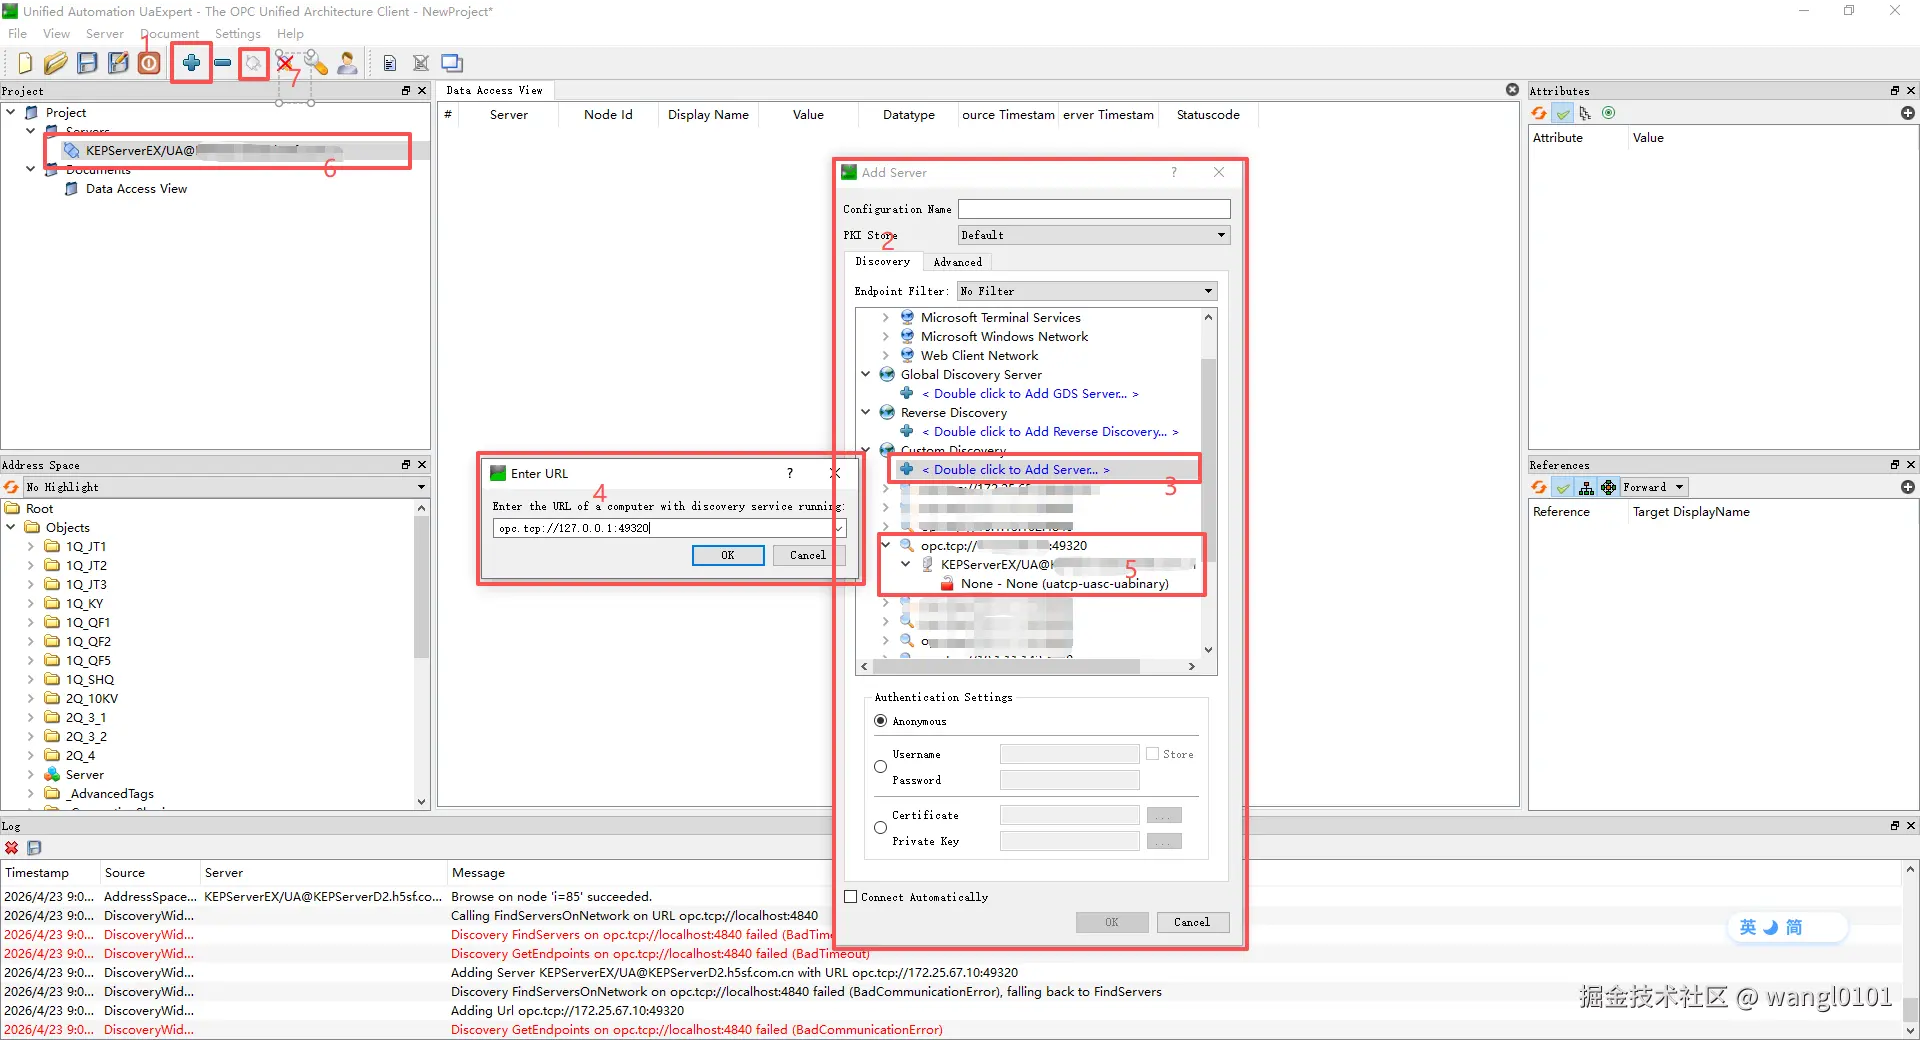This screenshot has width=1920, height=1040.
Task: Expand the 1Q_JT1 folder
Action: click(30, 546)
